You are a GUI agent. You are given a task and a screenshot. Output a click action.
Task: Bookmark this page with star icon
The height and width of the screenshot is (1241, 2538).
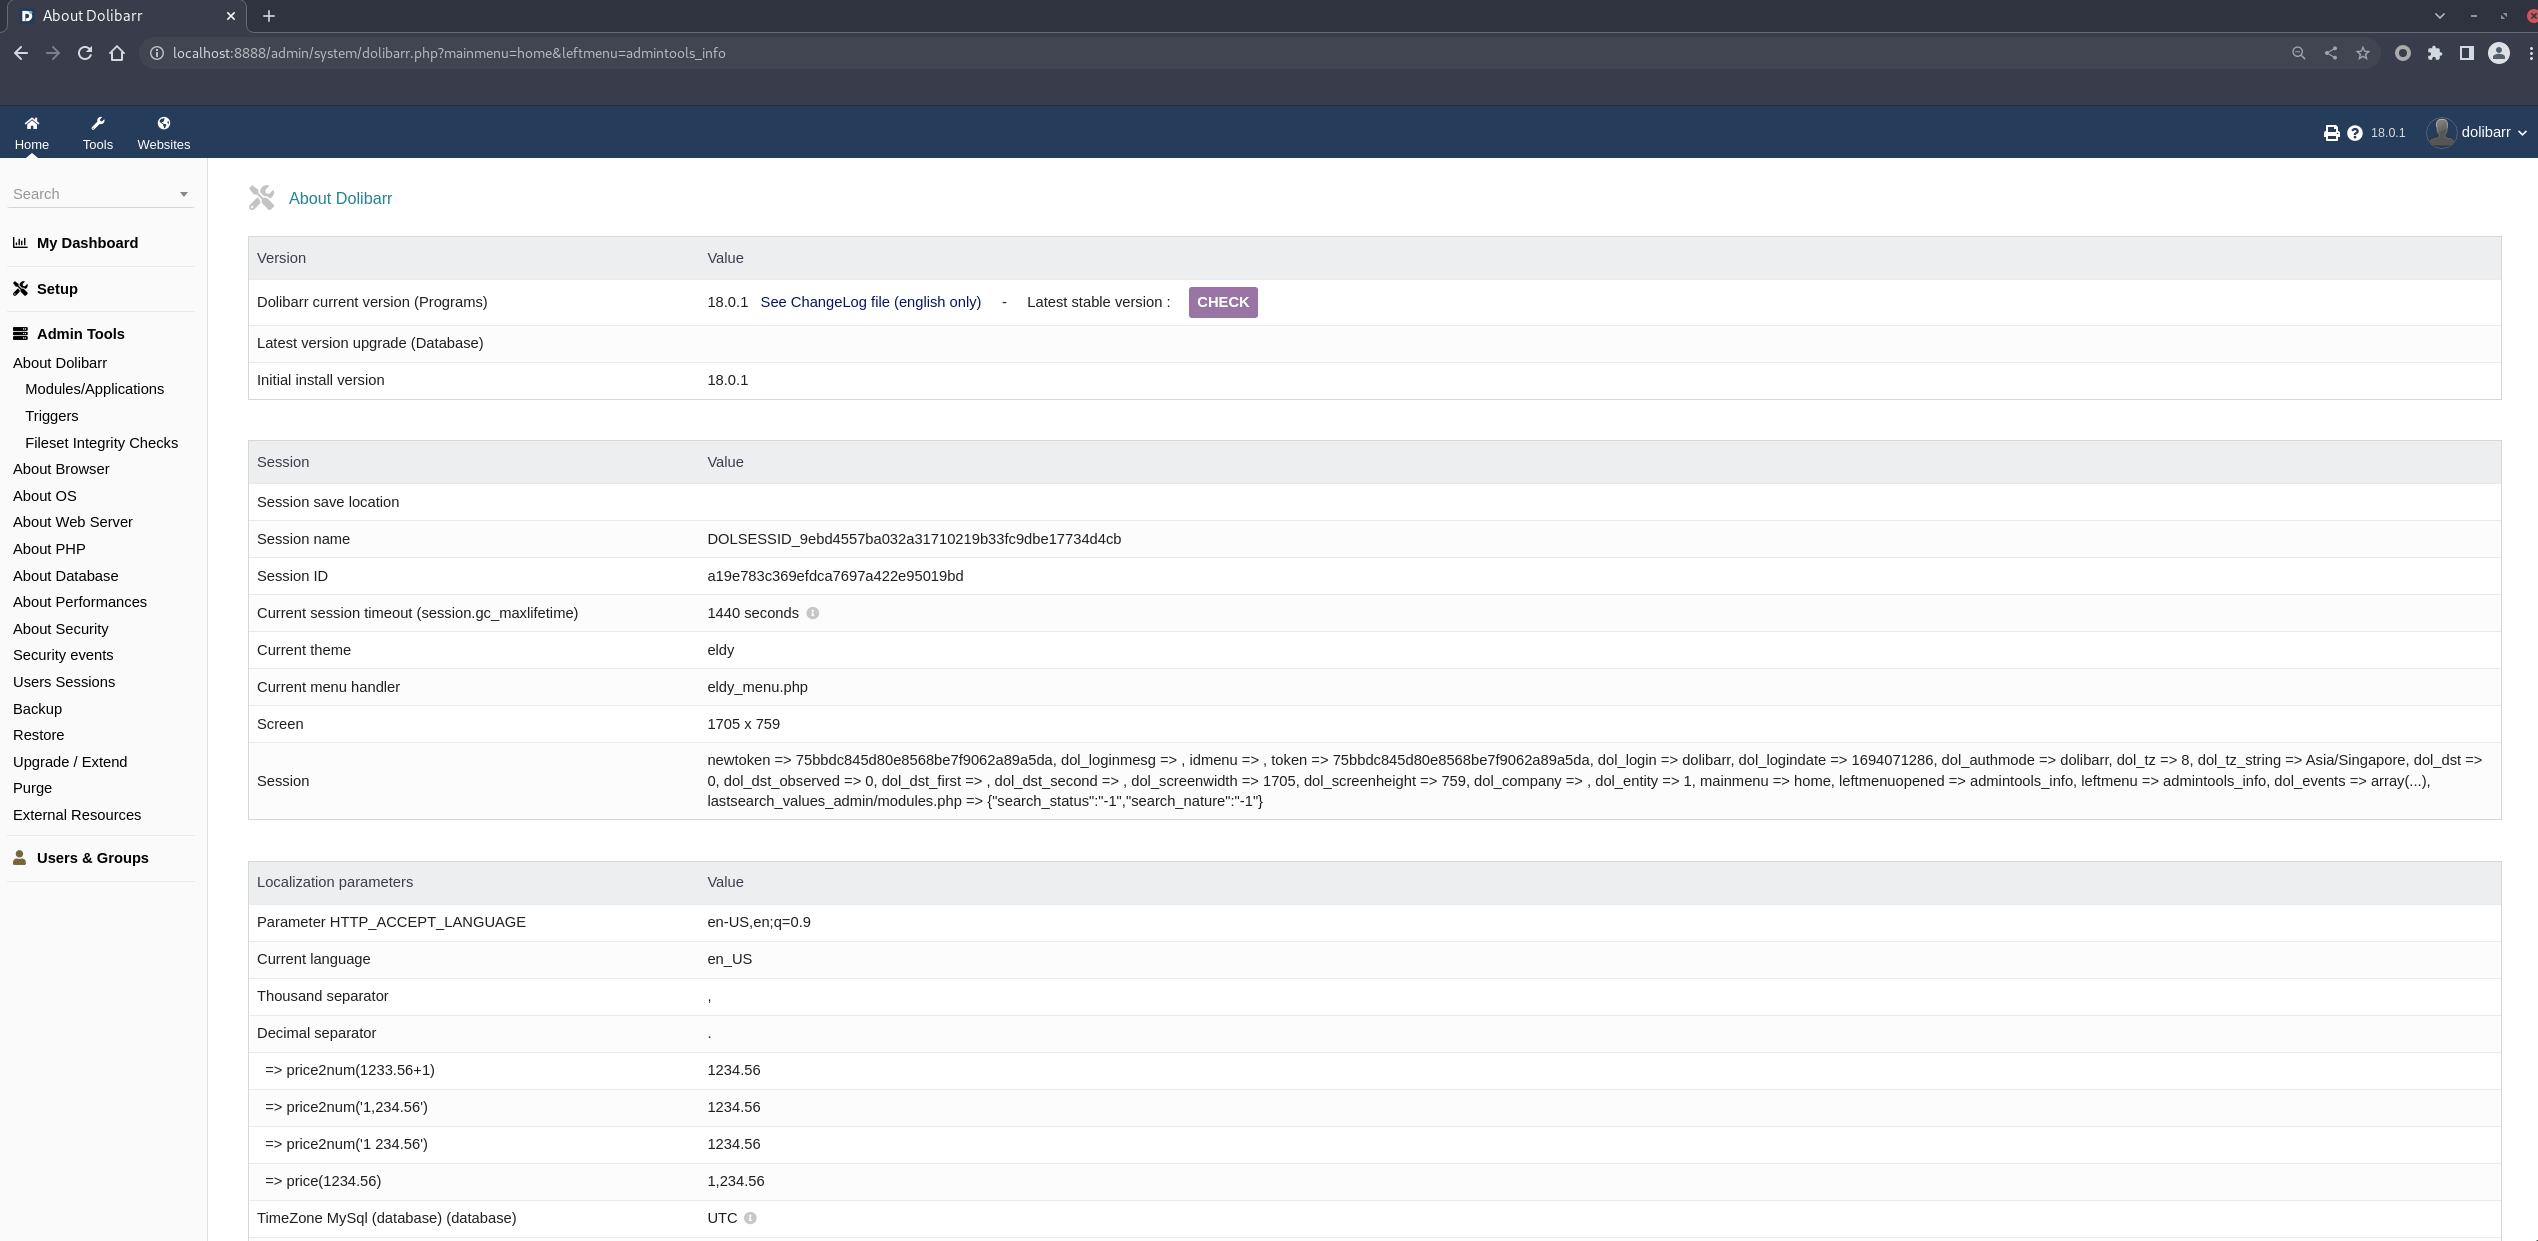2362,53
